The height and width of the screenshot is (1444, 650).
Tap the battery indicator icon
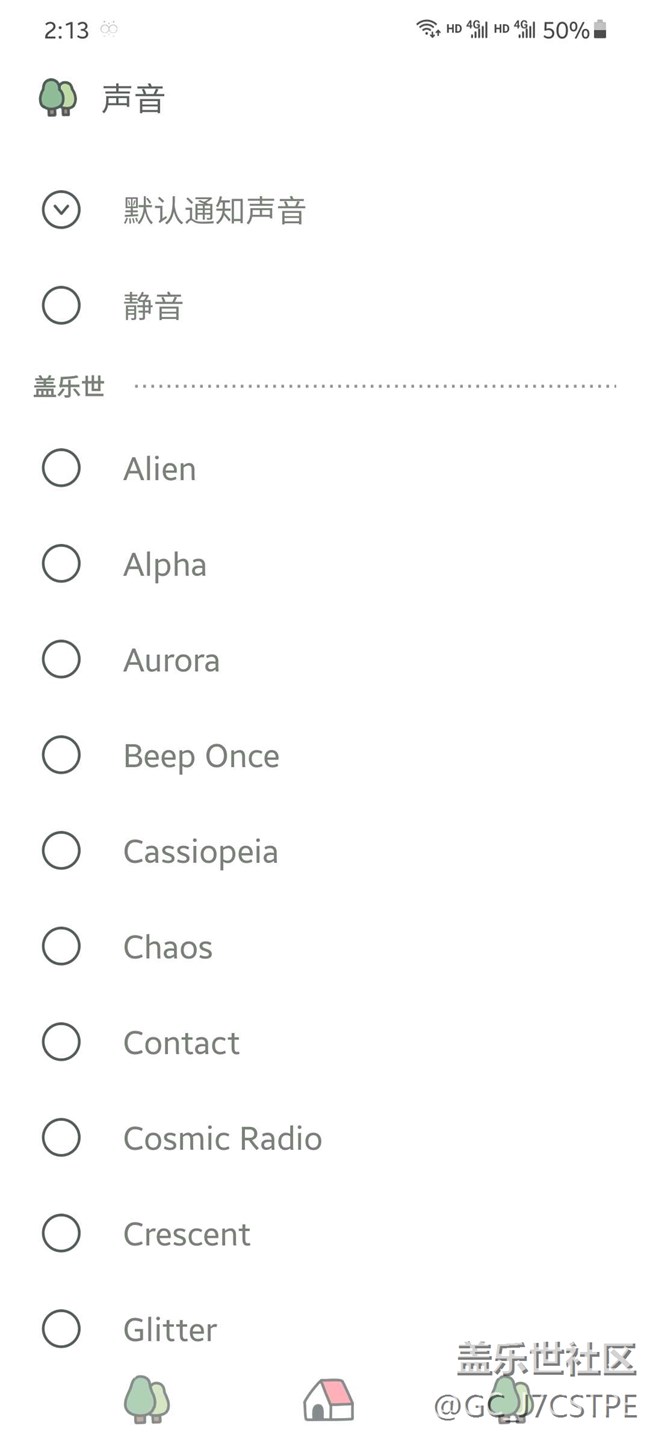pos(600,30)
